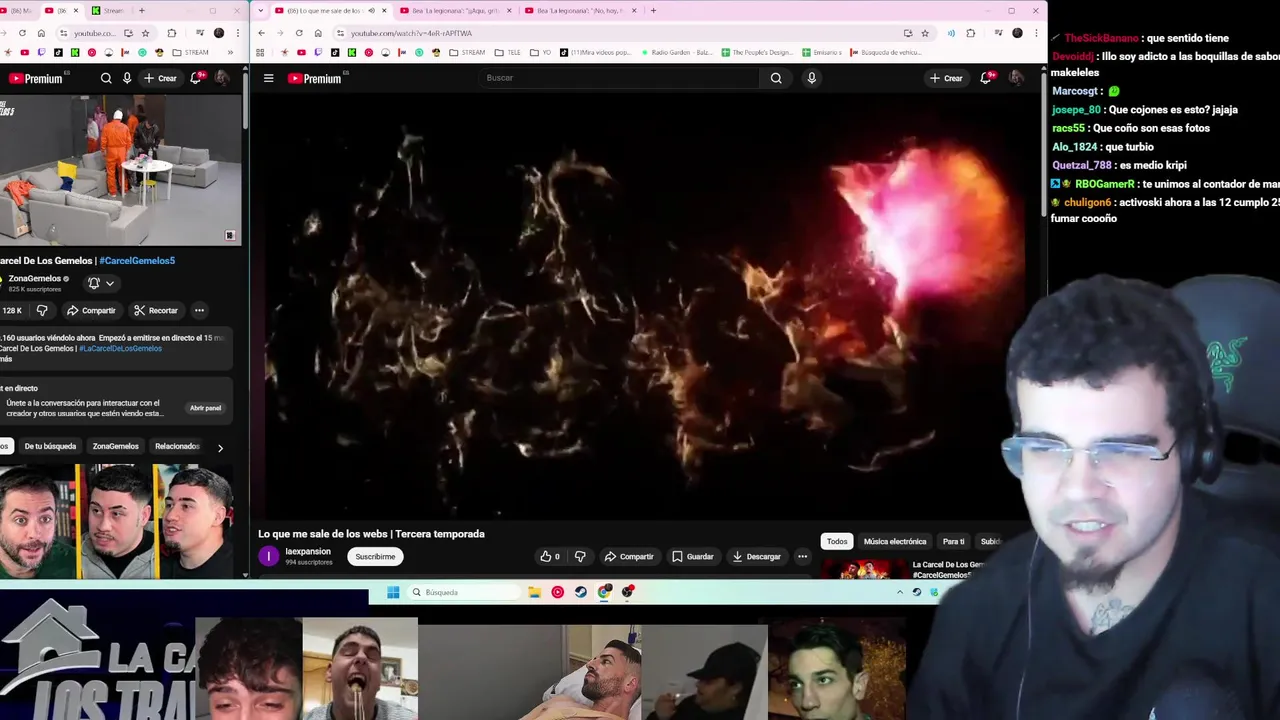1280x720 pixels.
Task: Show more chips with right arrow in left window
Action: pos(220,448)
